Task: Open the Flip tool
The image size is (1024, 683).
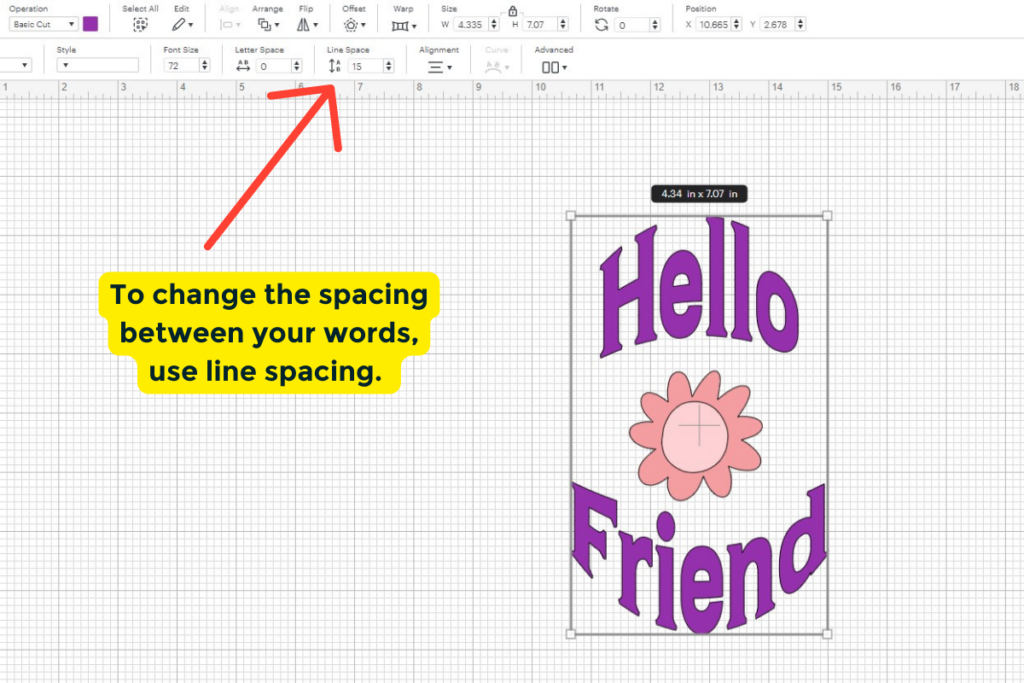Action: coord(303,24)
